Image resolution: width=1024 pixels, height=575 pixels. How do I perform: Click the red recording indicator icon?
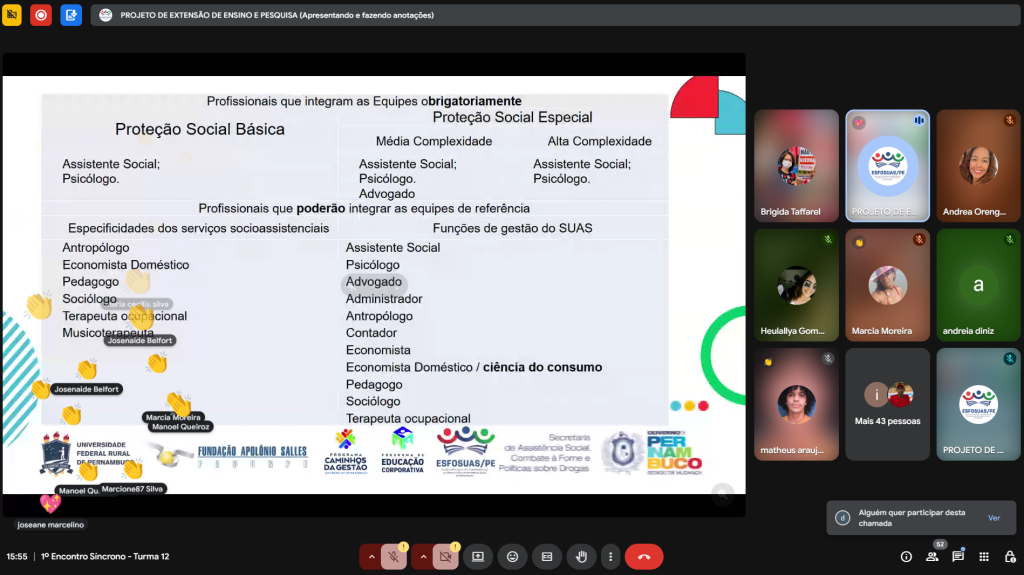pos(41,15)
